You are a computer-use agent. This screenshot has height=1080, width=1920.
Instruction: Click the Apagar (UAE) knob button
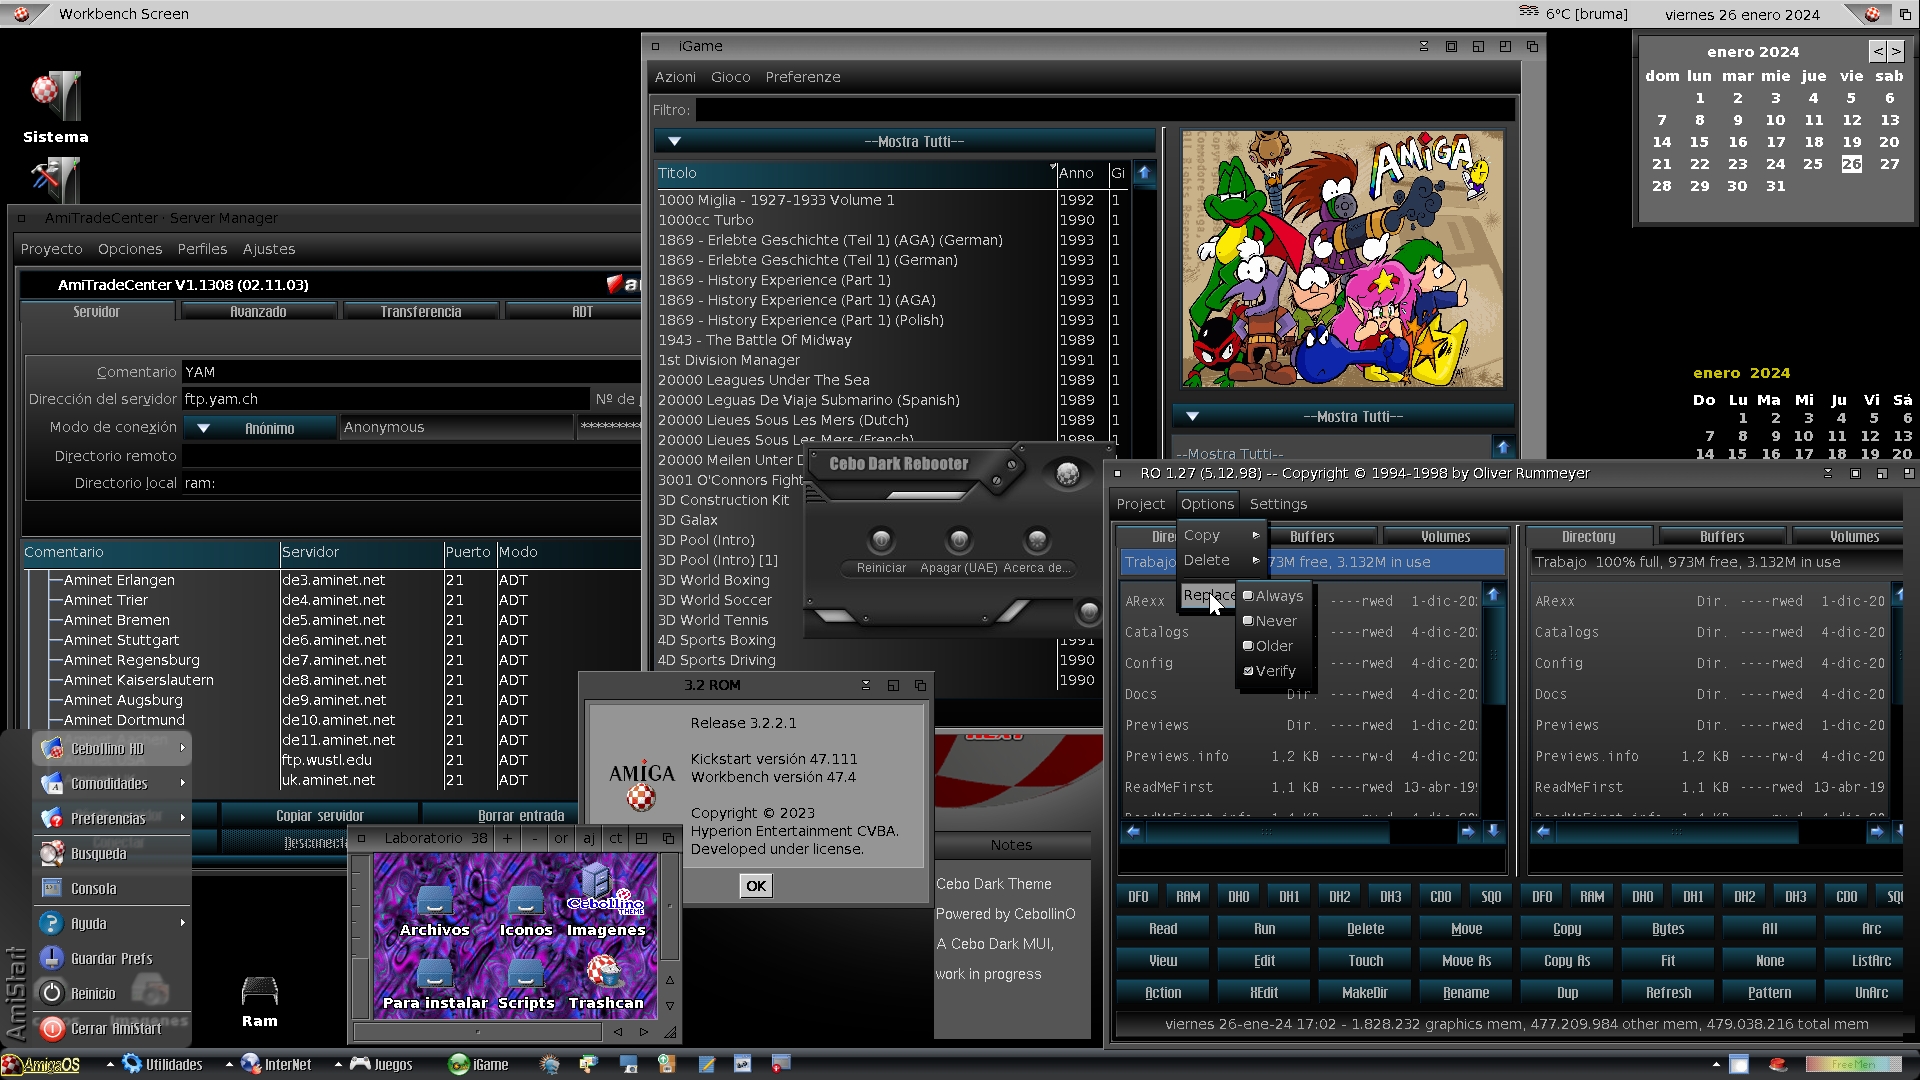959,541
